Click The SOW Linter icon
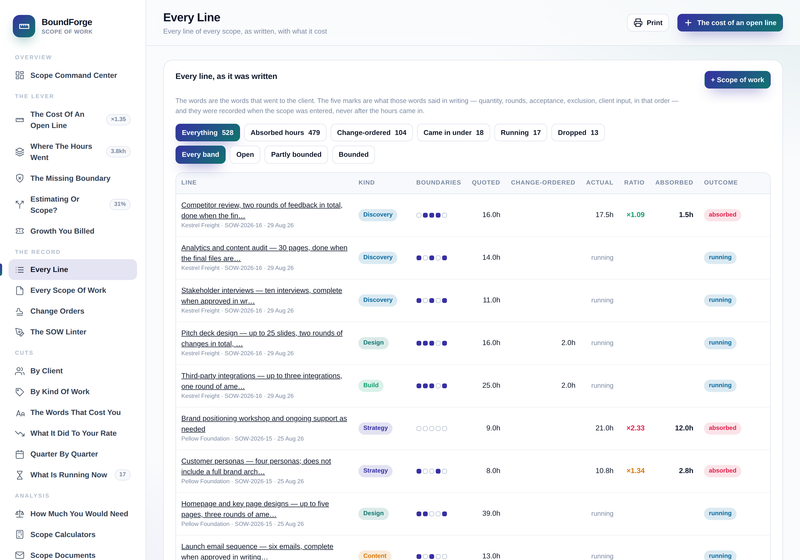The width and height of the screenshot is (800, 560). click(20, 332)
